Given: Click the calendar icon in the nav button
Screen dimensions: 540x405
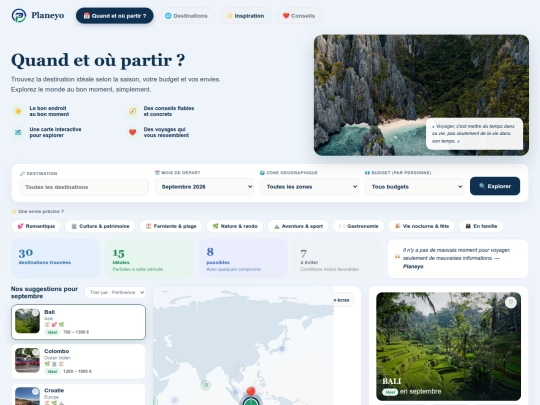Looking at the screenshot, I should coord(86,16).
